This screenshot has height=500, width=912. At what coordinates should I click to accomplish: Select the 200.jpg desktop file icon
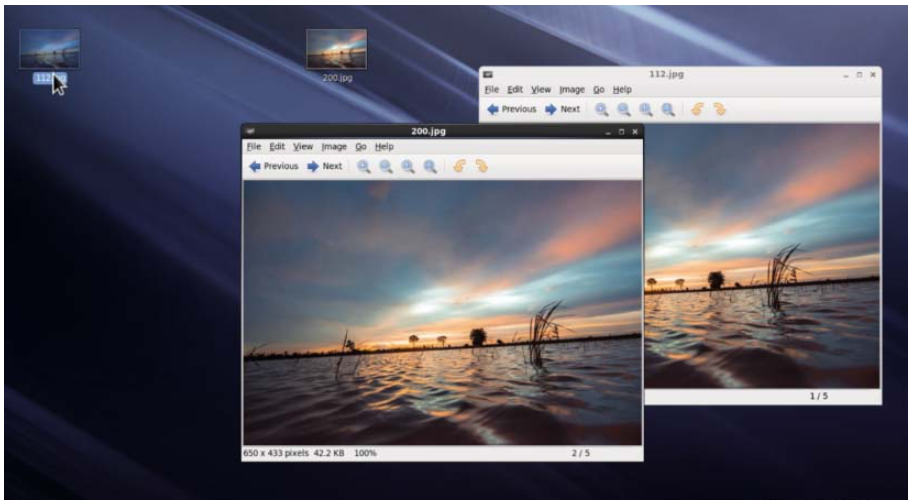tap(337, 49)
